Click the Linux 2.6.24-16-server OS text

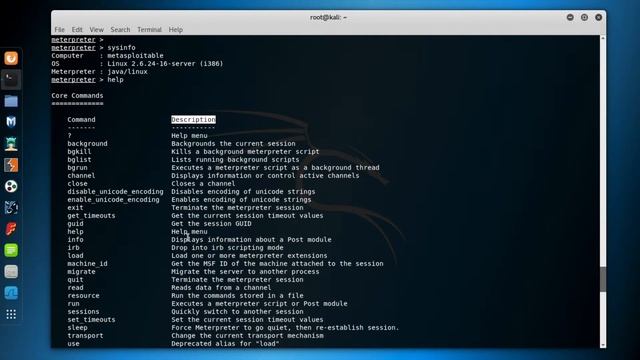165,64
